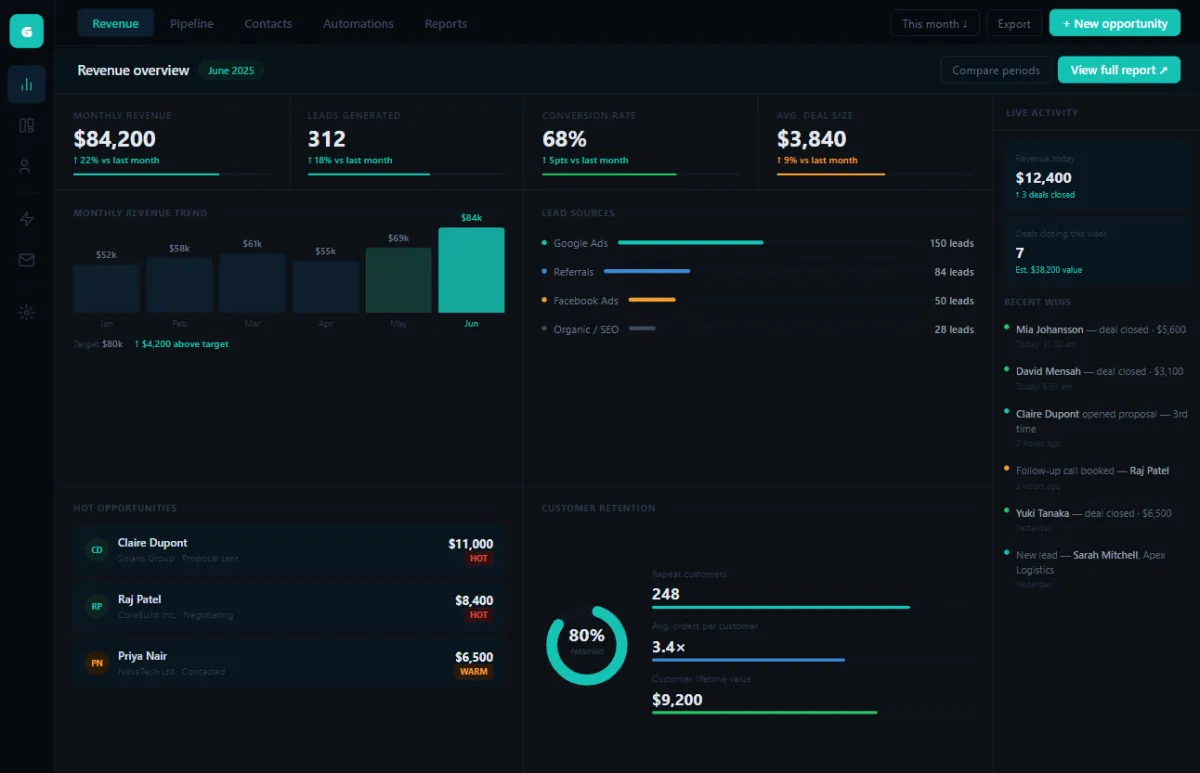Click the G app logo
1200x773 pixels.
[x=27, y=31]
